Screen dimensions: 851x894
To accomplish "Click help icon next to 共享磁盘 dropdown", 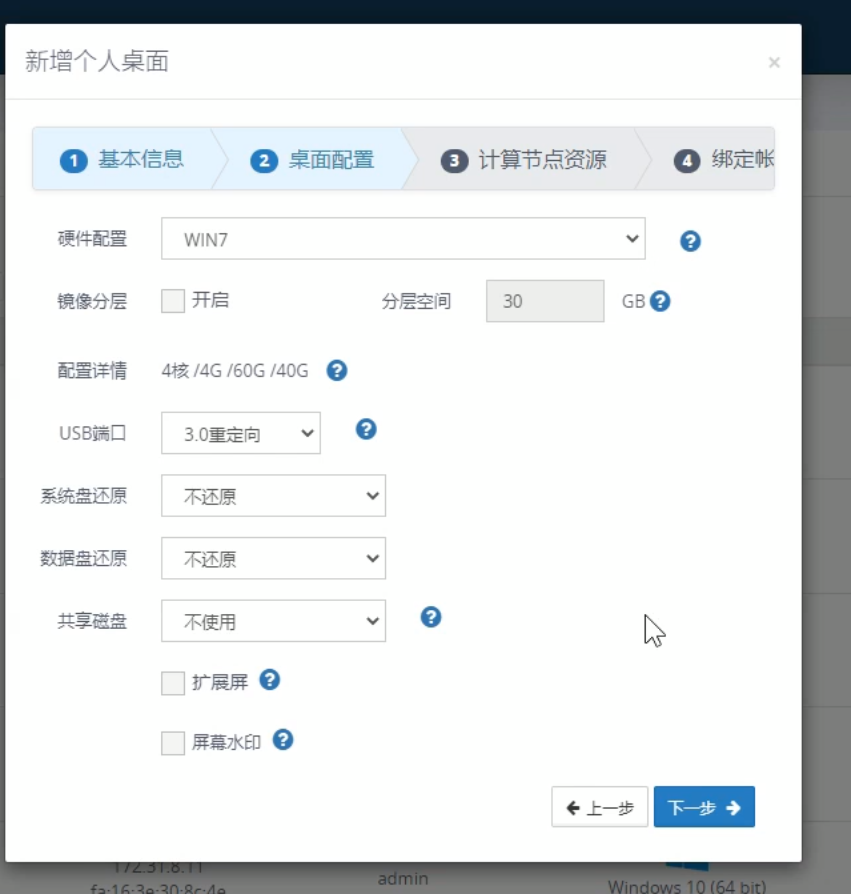I will (x=431, y=617).
